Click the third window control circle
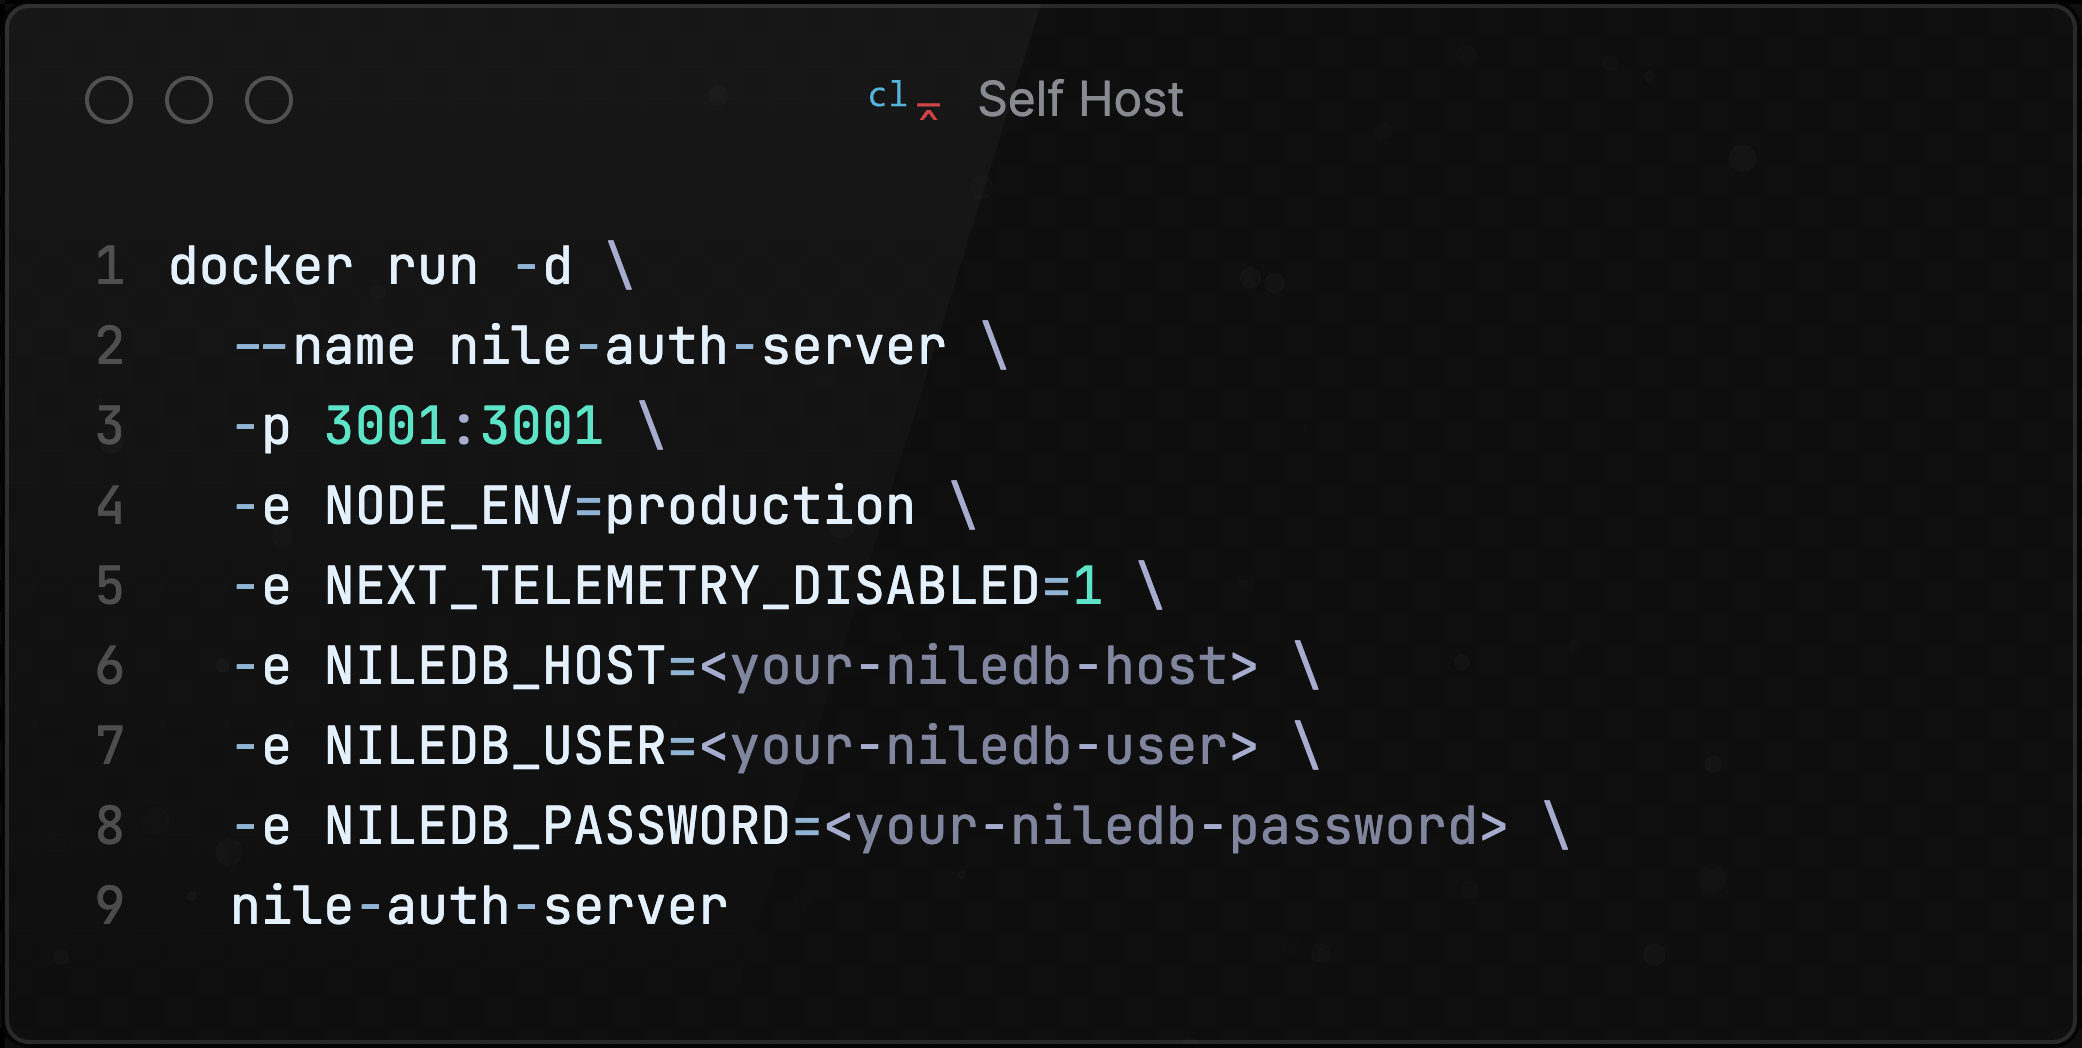Screen dimensions: 2082x1048 coord(269,100)
